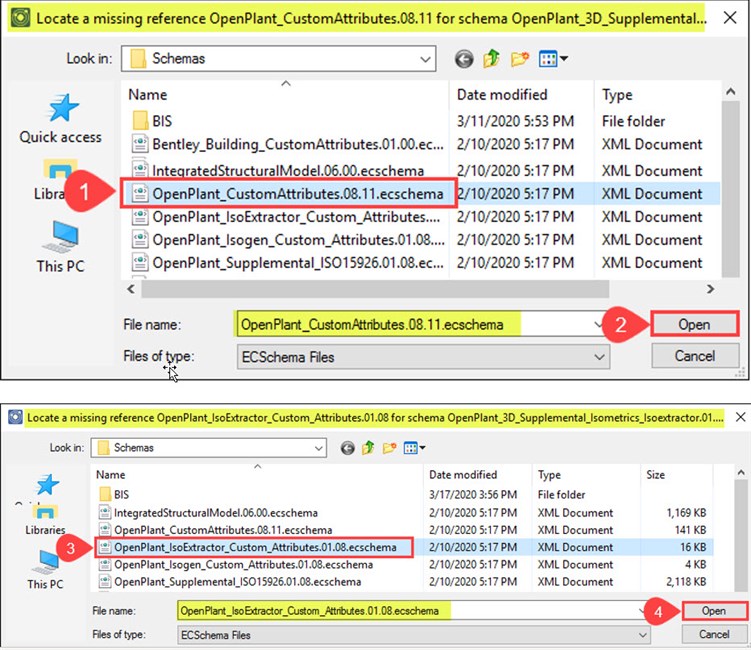Screen dimensions: 751x650
Task: Click Open button in top dialog
Action: pyautogui.click(x=694, y=324)
